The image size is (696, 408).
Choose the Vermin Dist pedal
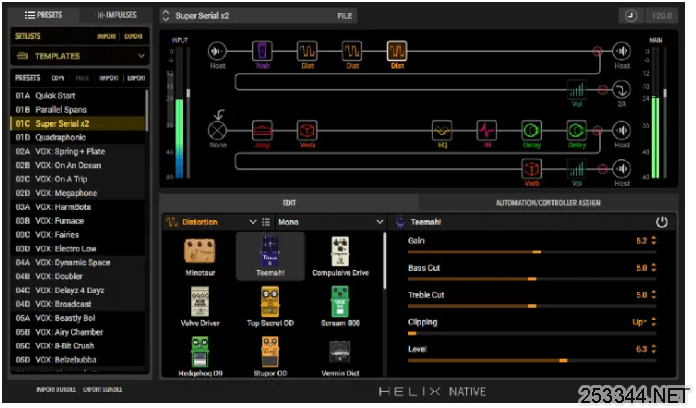point(340,357)
